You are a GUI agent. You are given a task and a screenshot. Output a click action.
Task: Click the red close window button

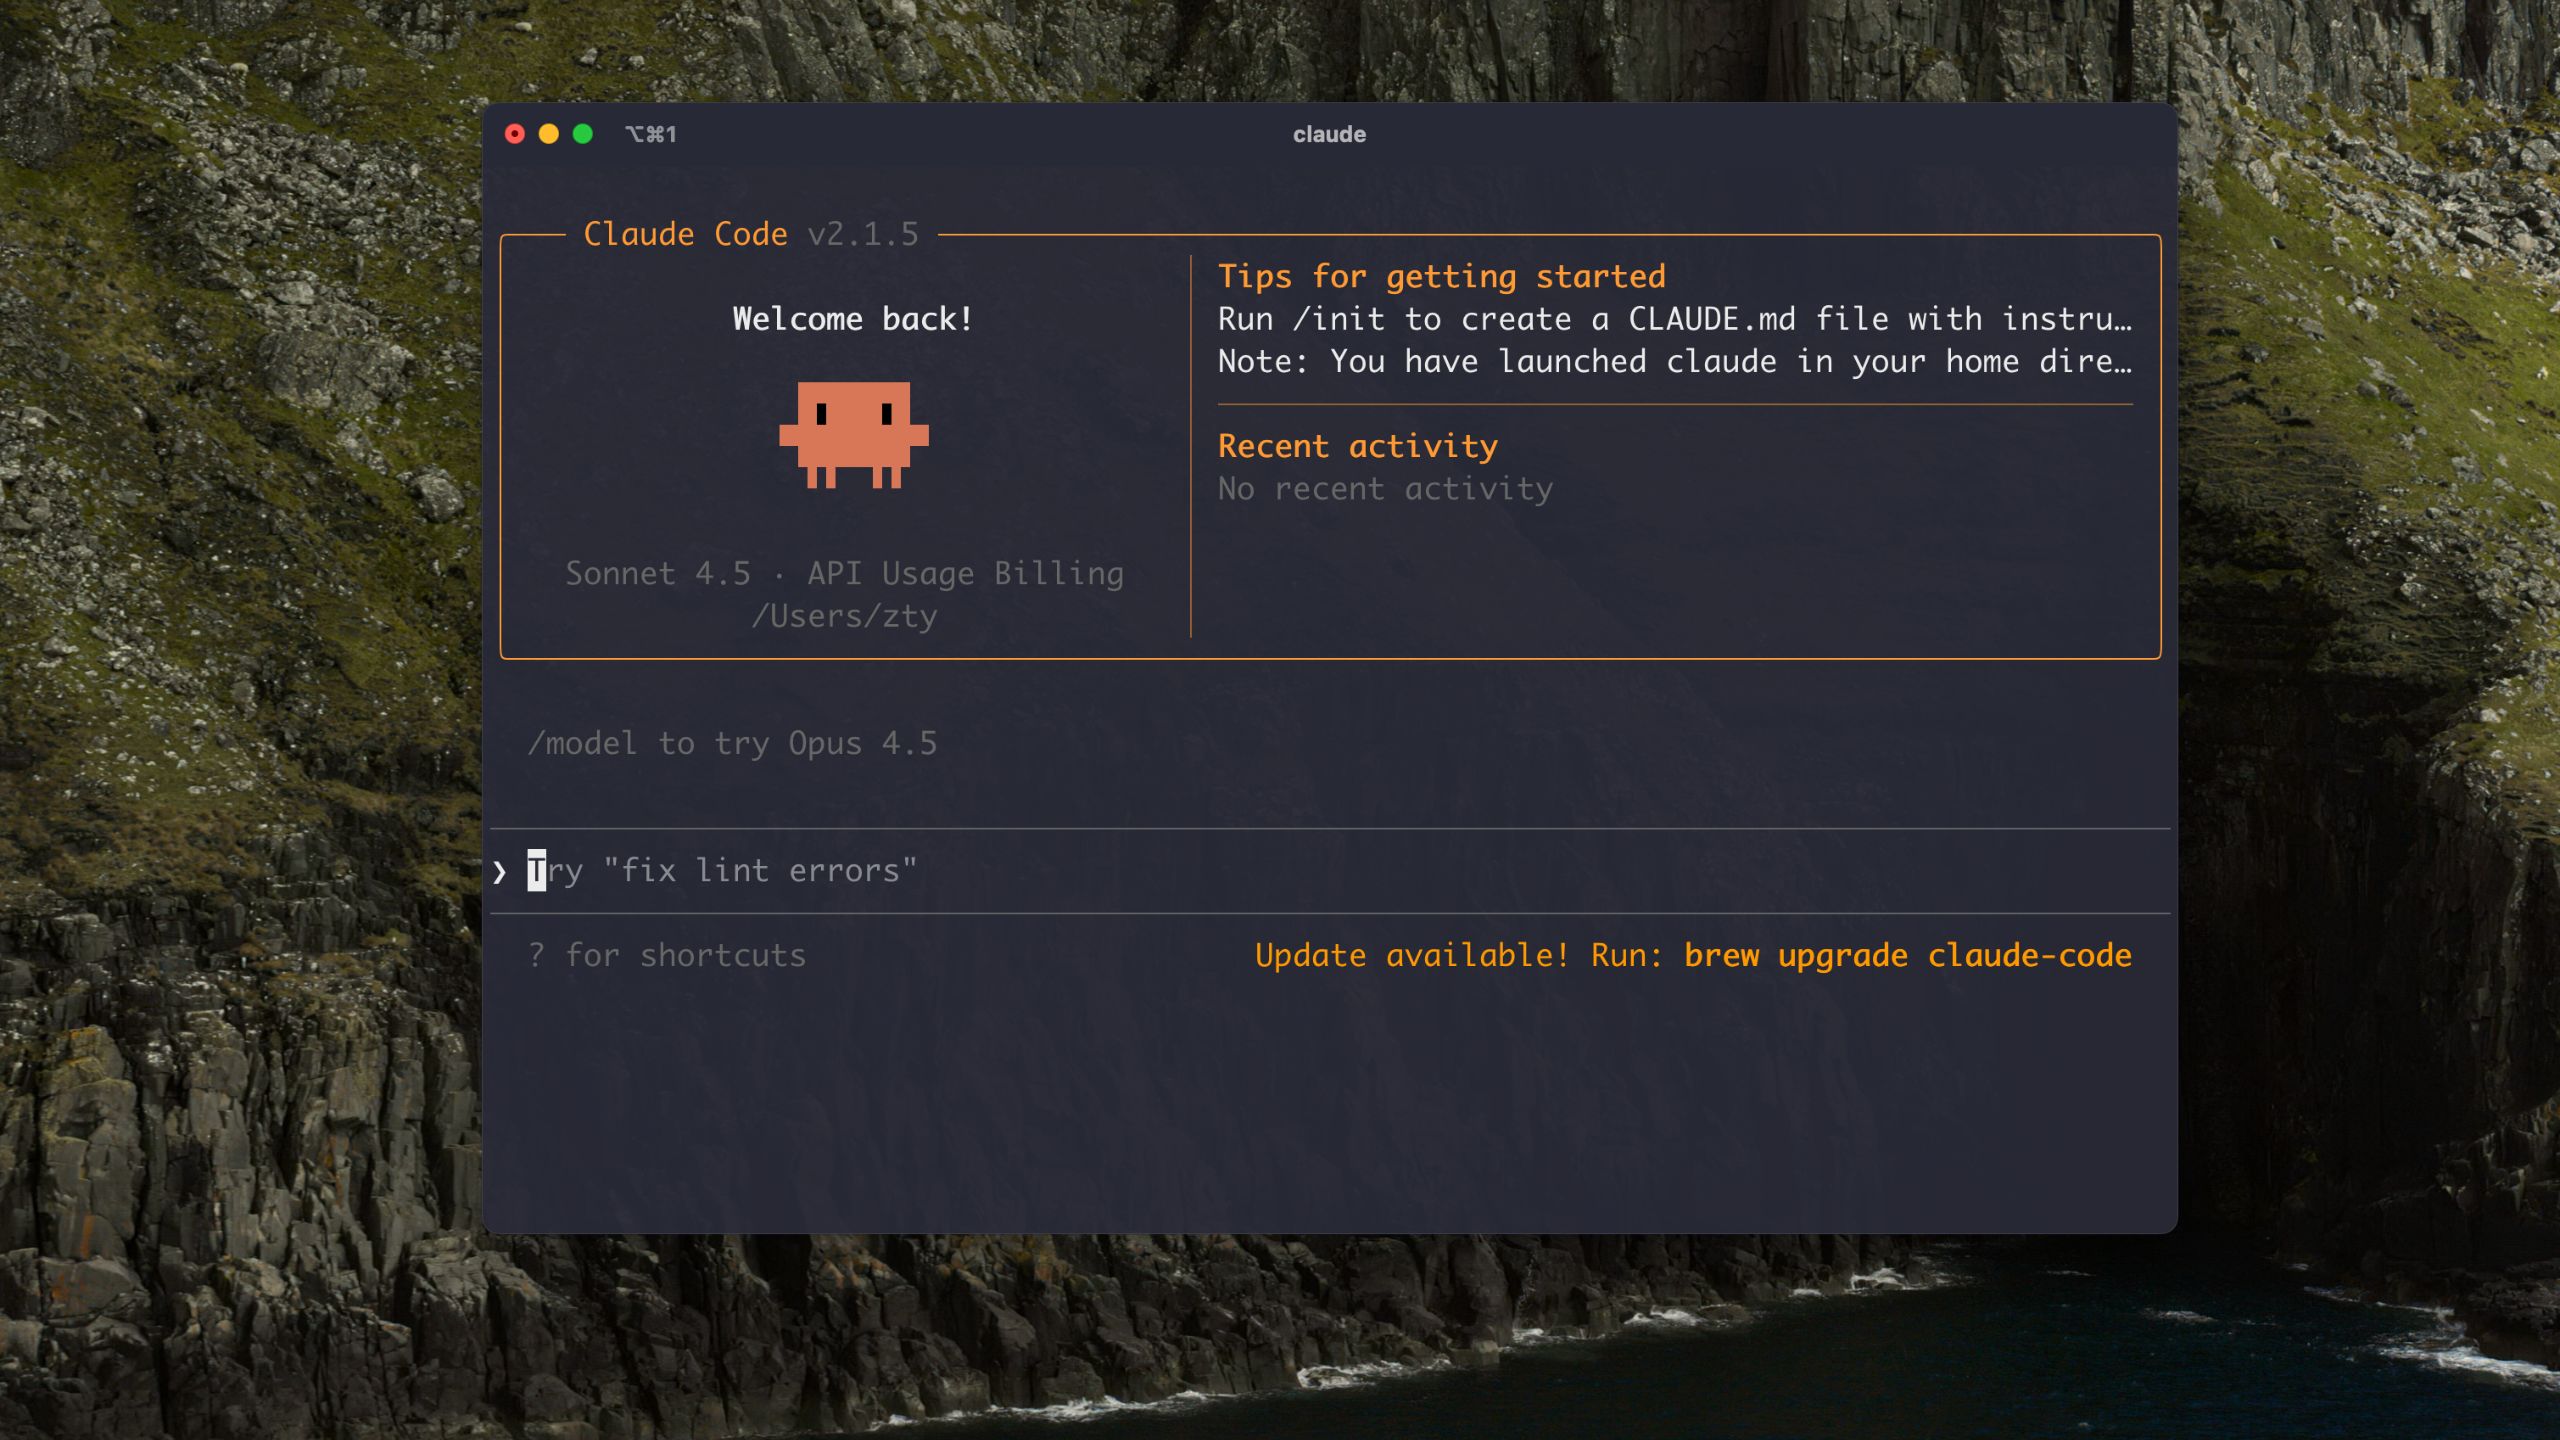pyautogui.click(x=515, y=134)
